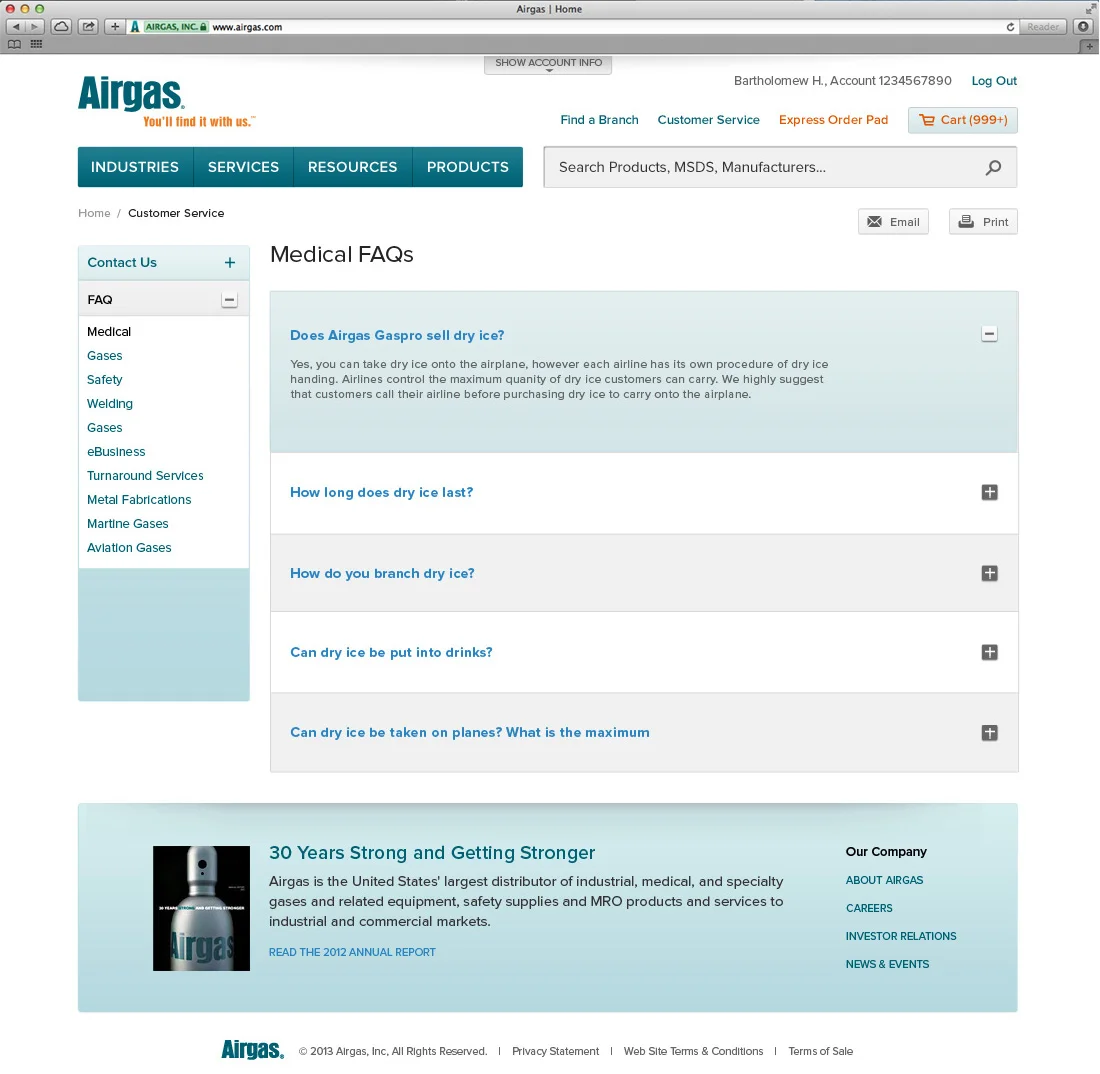Click the share icon in the toolbar
This screenshot has height=1074, width=1100.
pyautogui.click(x=88, y=27)
